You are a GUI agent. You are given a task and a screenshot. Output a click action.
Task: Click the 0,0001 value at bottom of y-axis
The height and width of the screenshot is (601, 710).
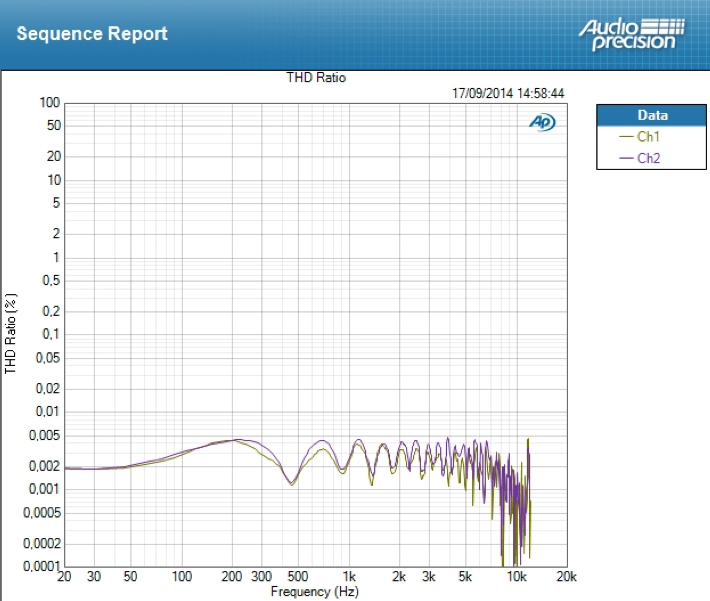[41, 567]
